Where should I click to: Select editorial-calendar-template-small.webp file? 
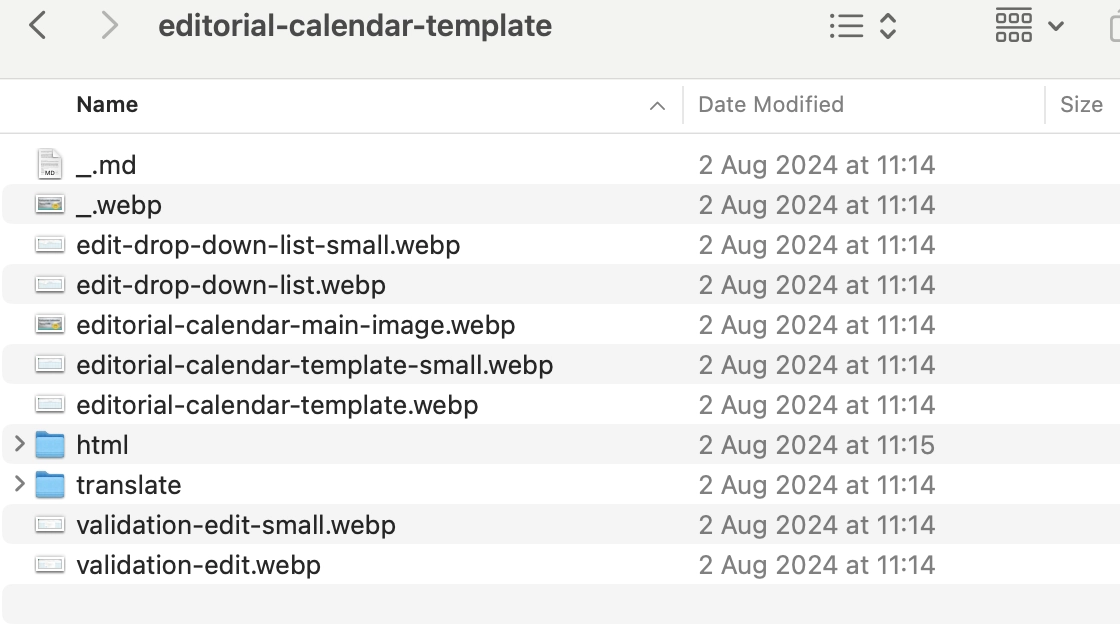point(314,364)
